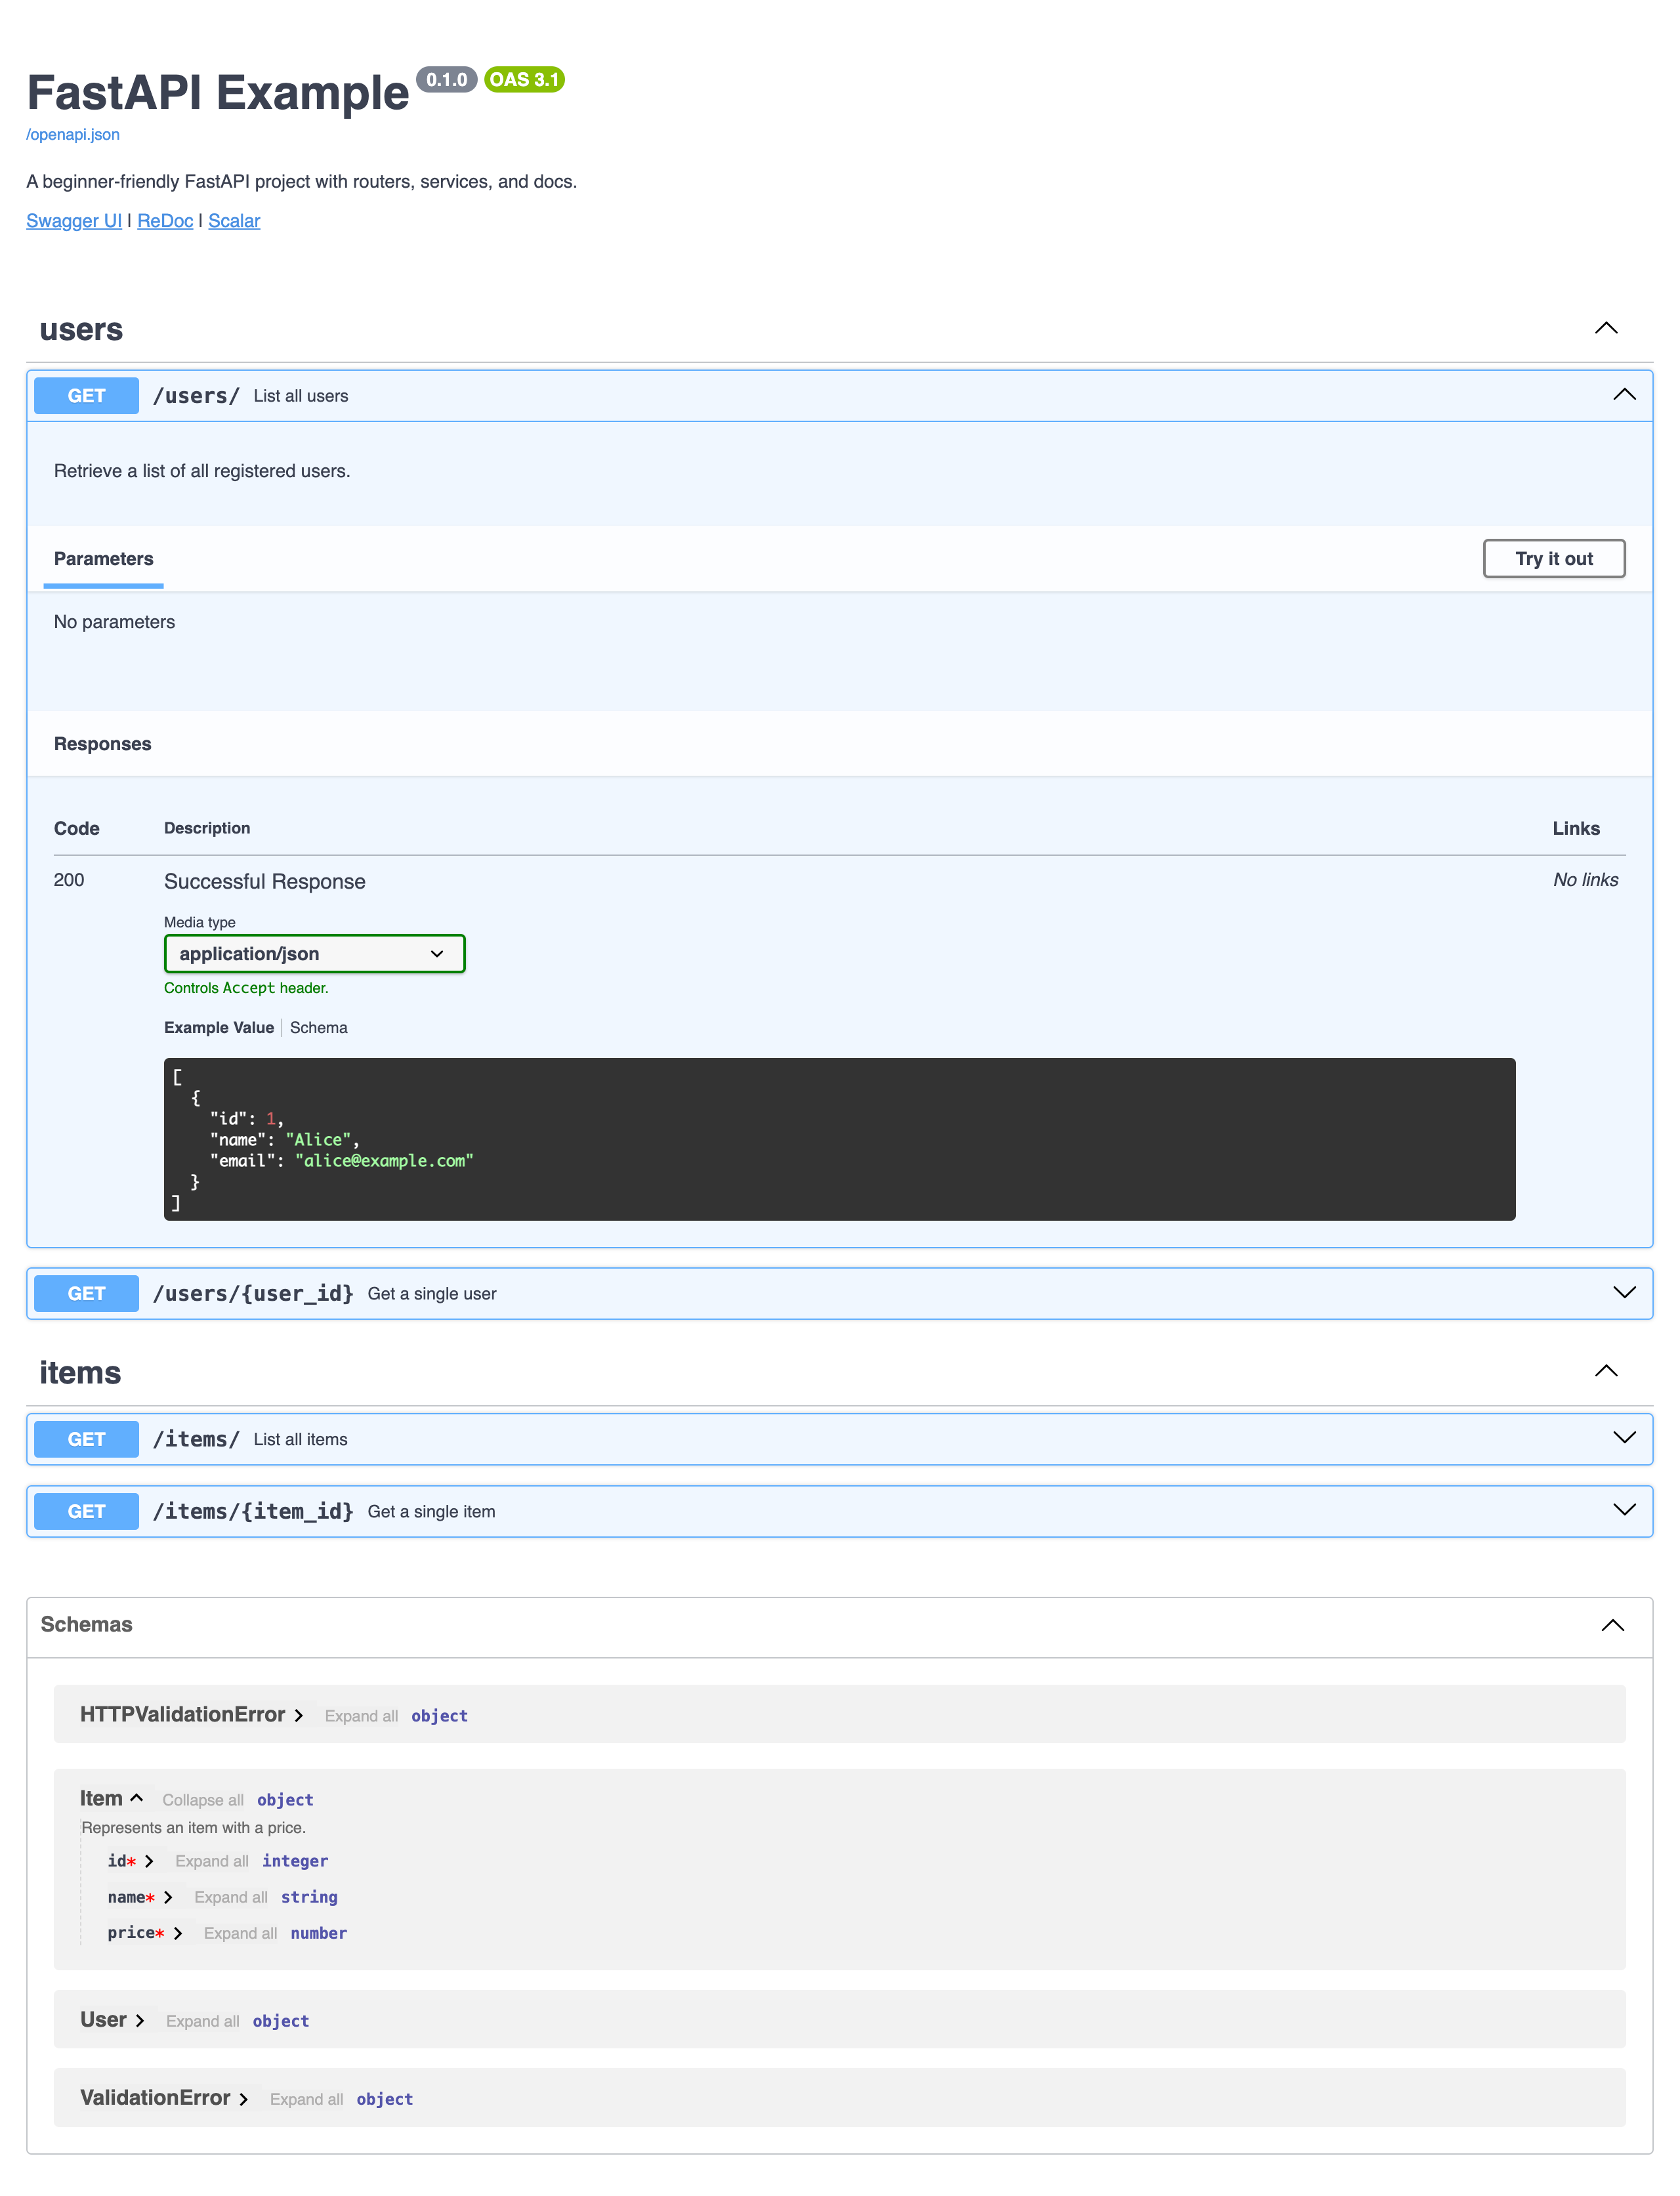Image resolution: width=1680 pixels, height=2196 pixels.
Task: Open the Scalar documentation link
Action: tap(234, 221)
